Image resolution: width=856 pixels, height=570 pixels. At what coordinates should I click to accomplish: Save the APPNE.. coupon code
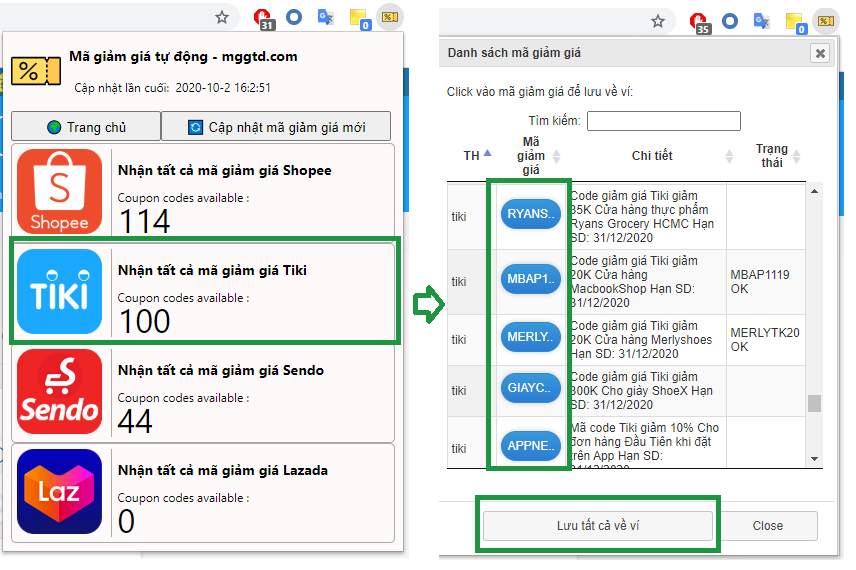coord(531,446)
